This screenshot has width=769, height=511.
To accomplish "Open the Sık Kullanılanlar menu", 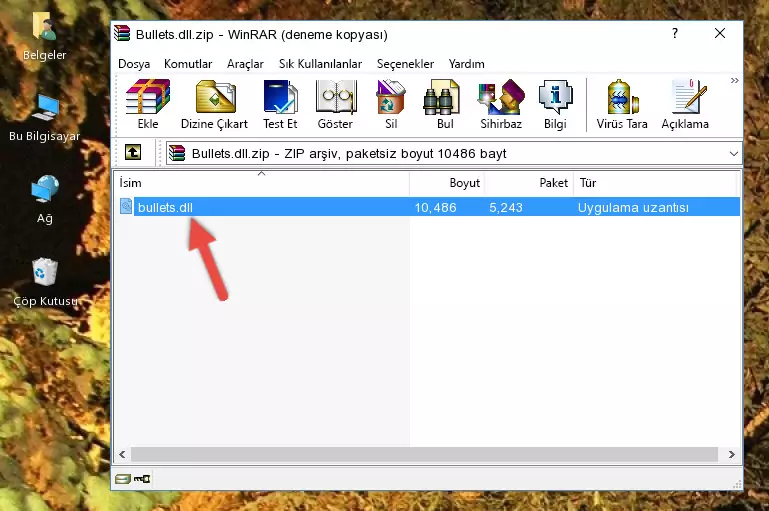I will coord(320,64).
